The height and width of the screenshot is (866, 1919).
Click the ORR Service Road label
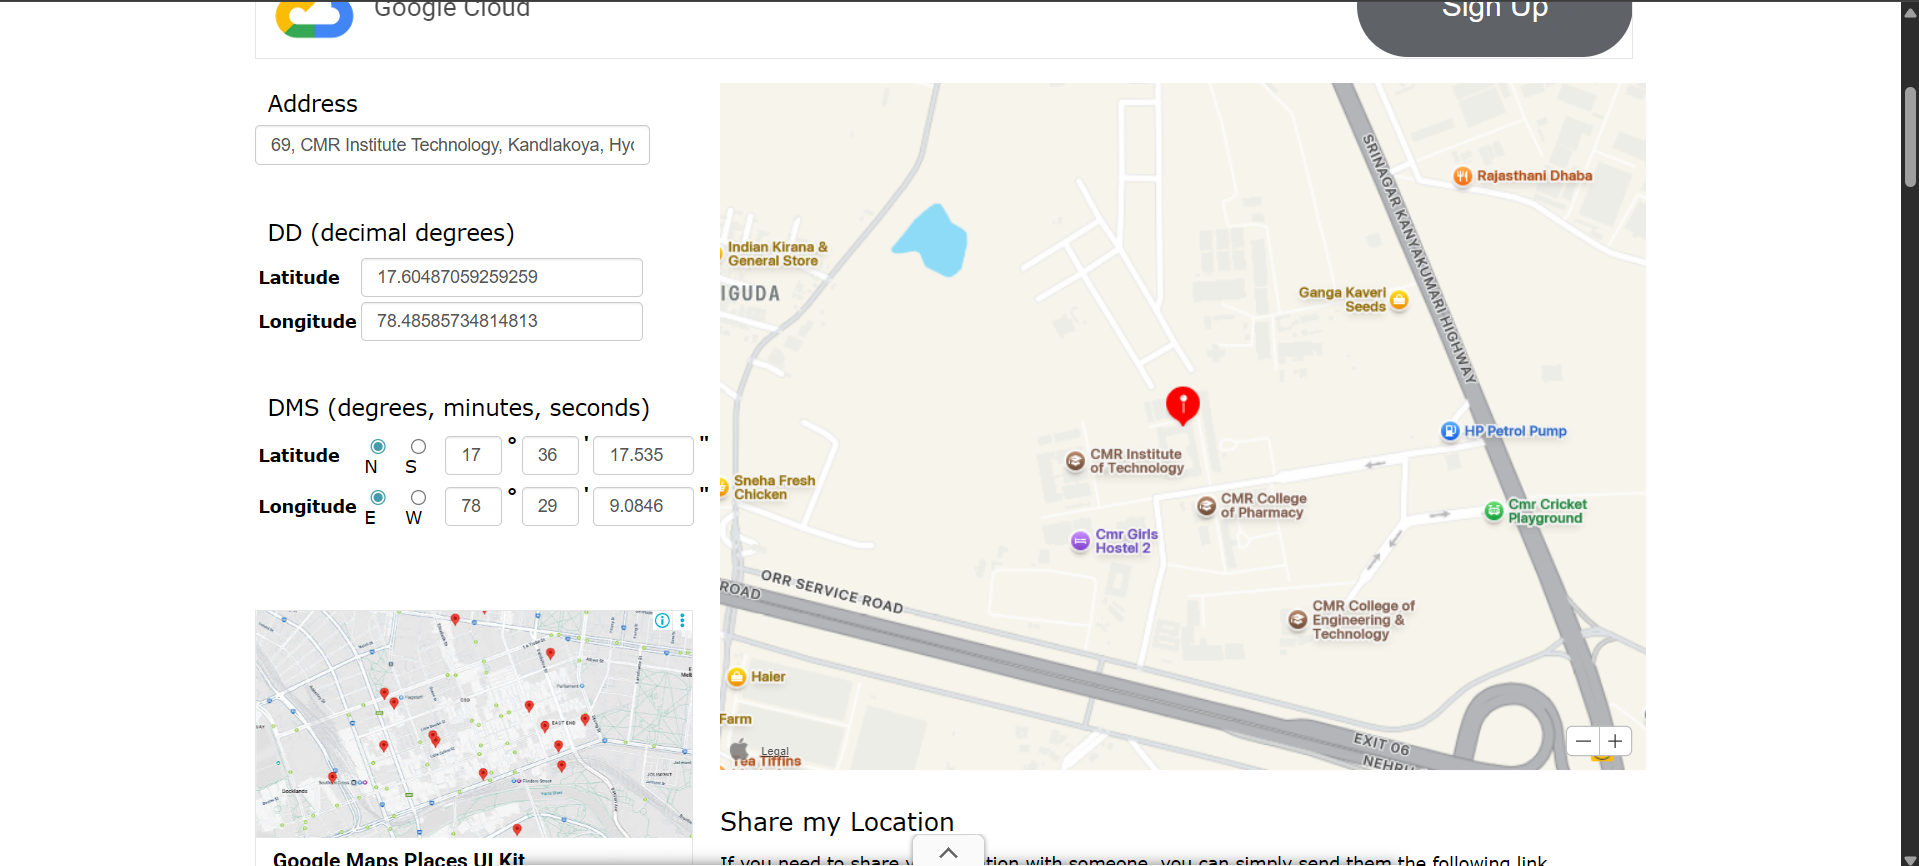click(832, 593)
